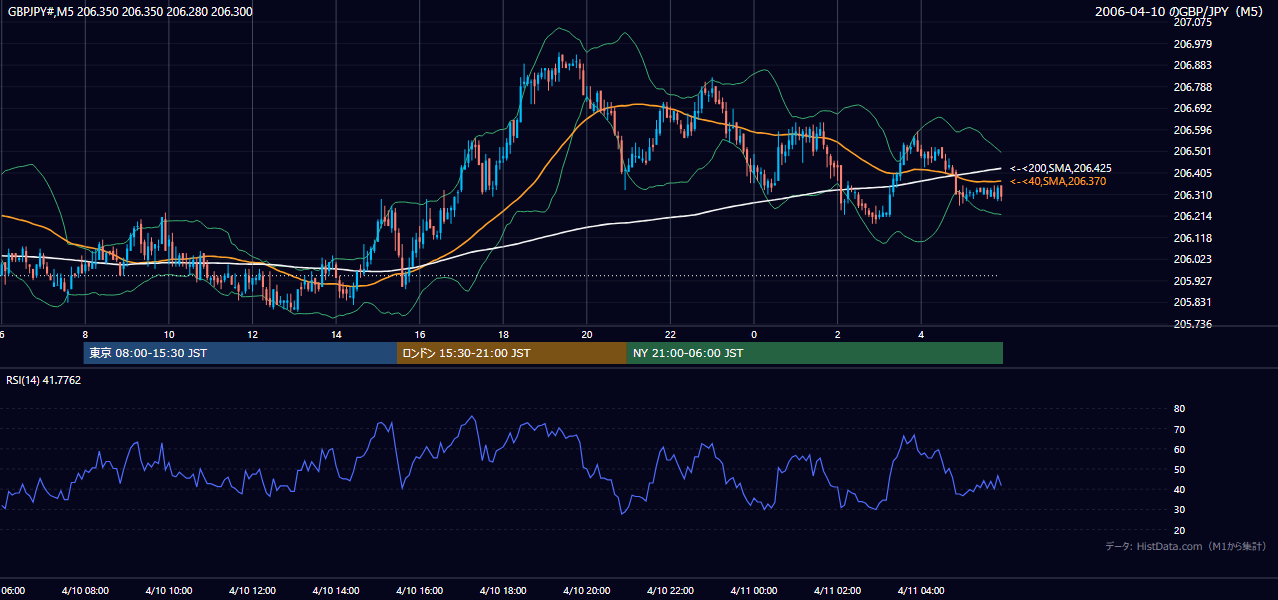Click hour tick 16 under price chart

pyautogui.click(x=420, y=335)
